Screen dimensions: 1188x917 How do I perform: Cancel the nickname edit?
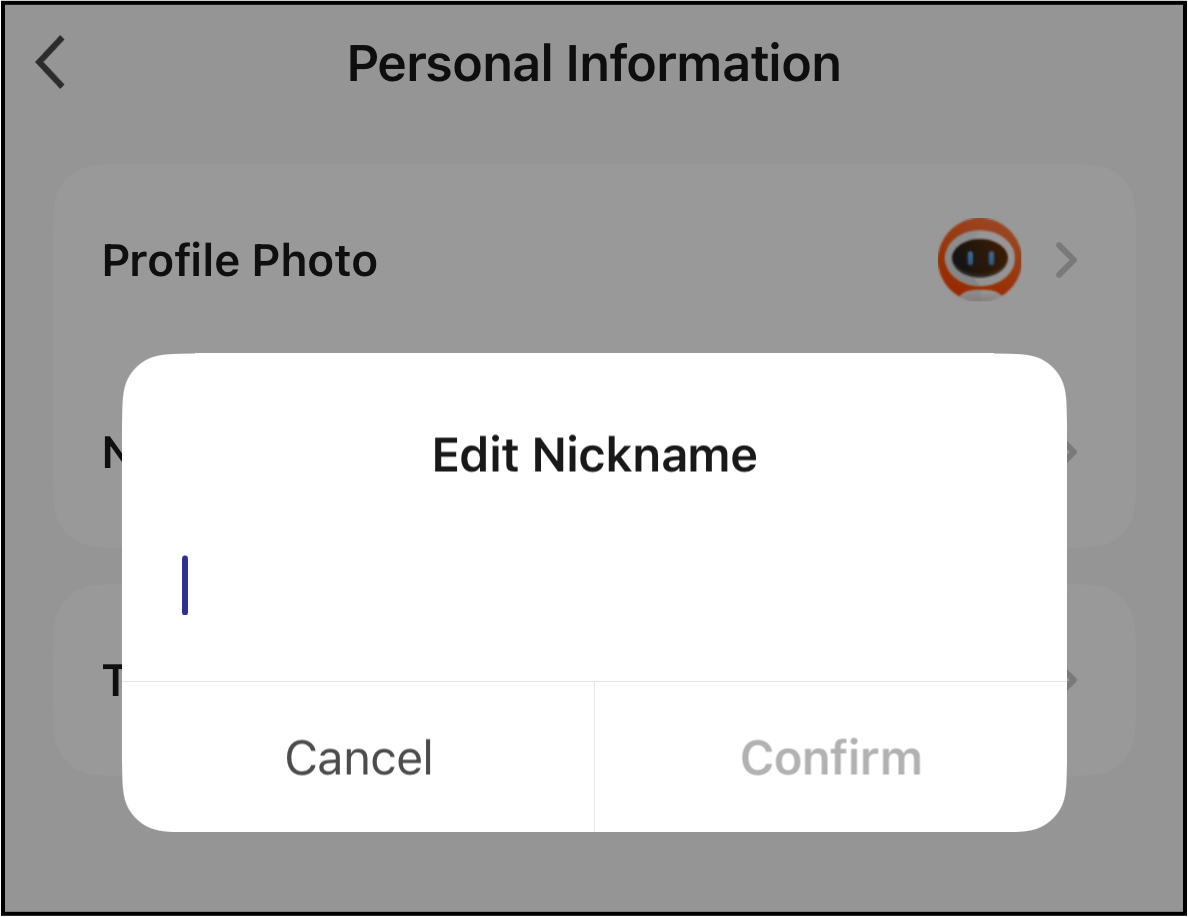pyautogui.click(x=358, y=757)
